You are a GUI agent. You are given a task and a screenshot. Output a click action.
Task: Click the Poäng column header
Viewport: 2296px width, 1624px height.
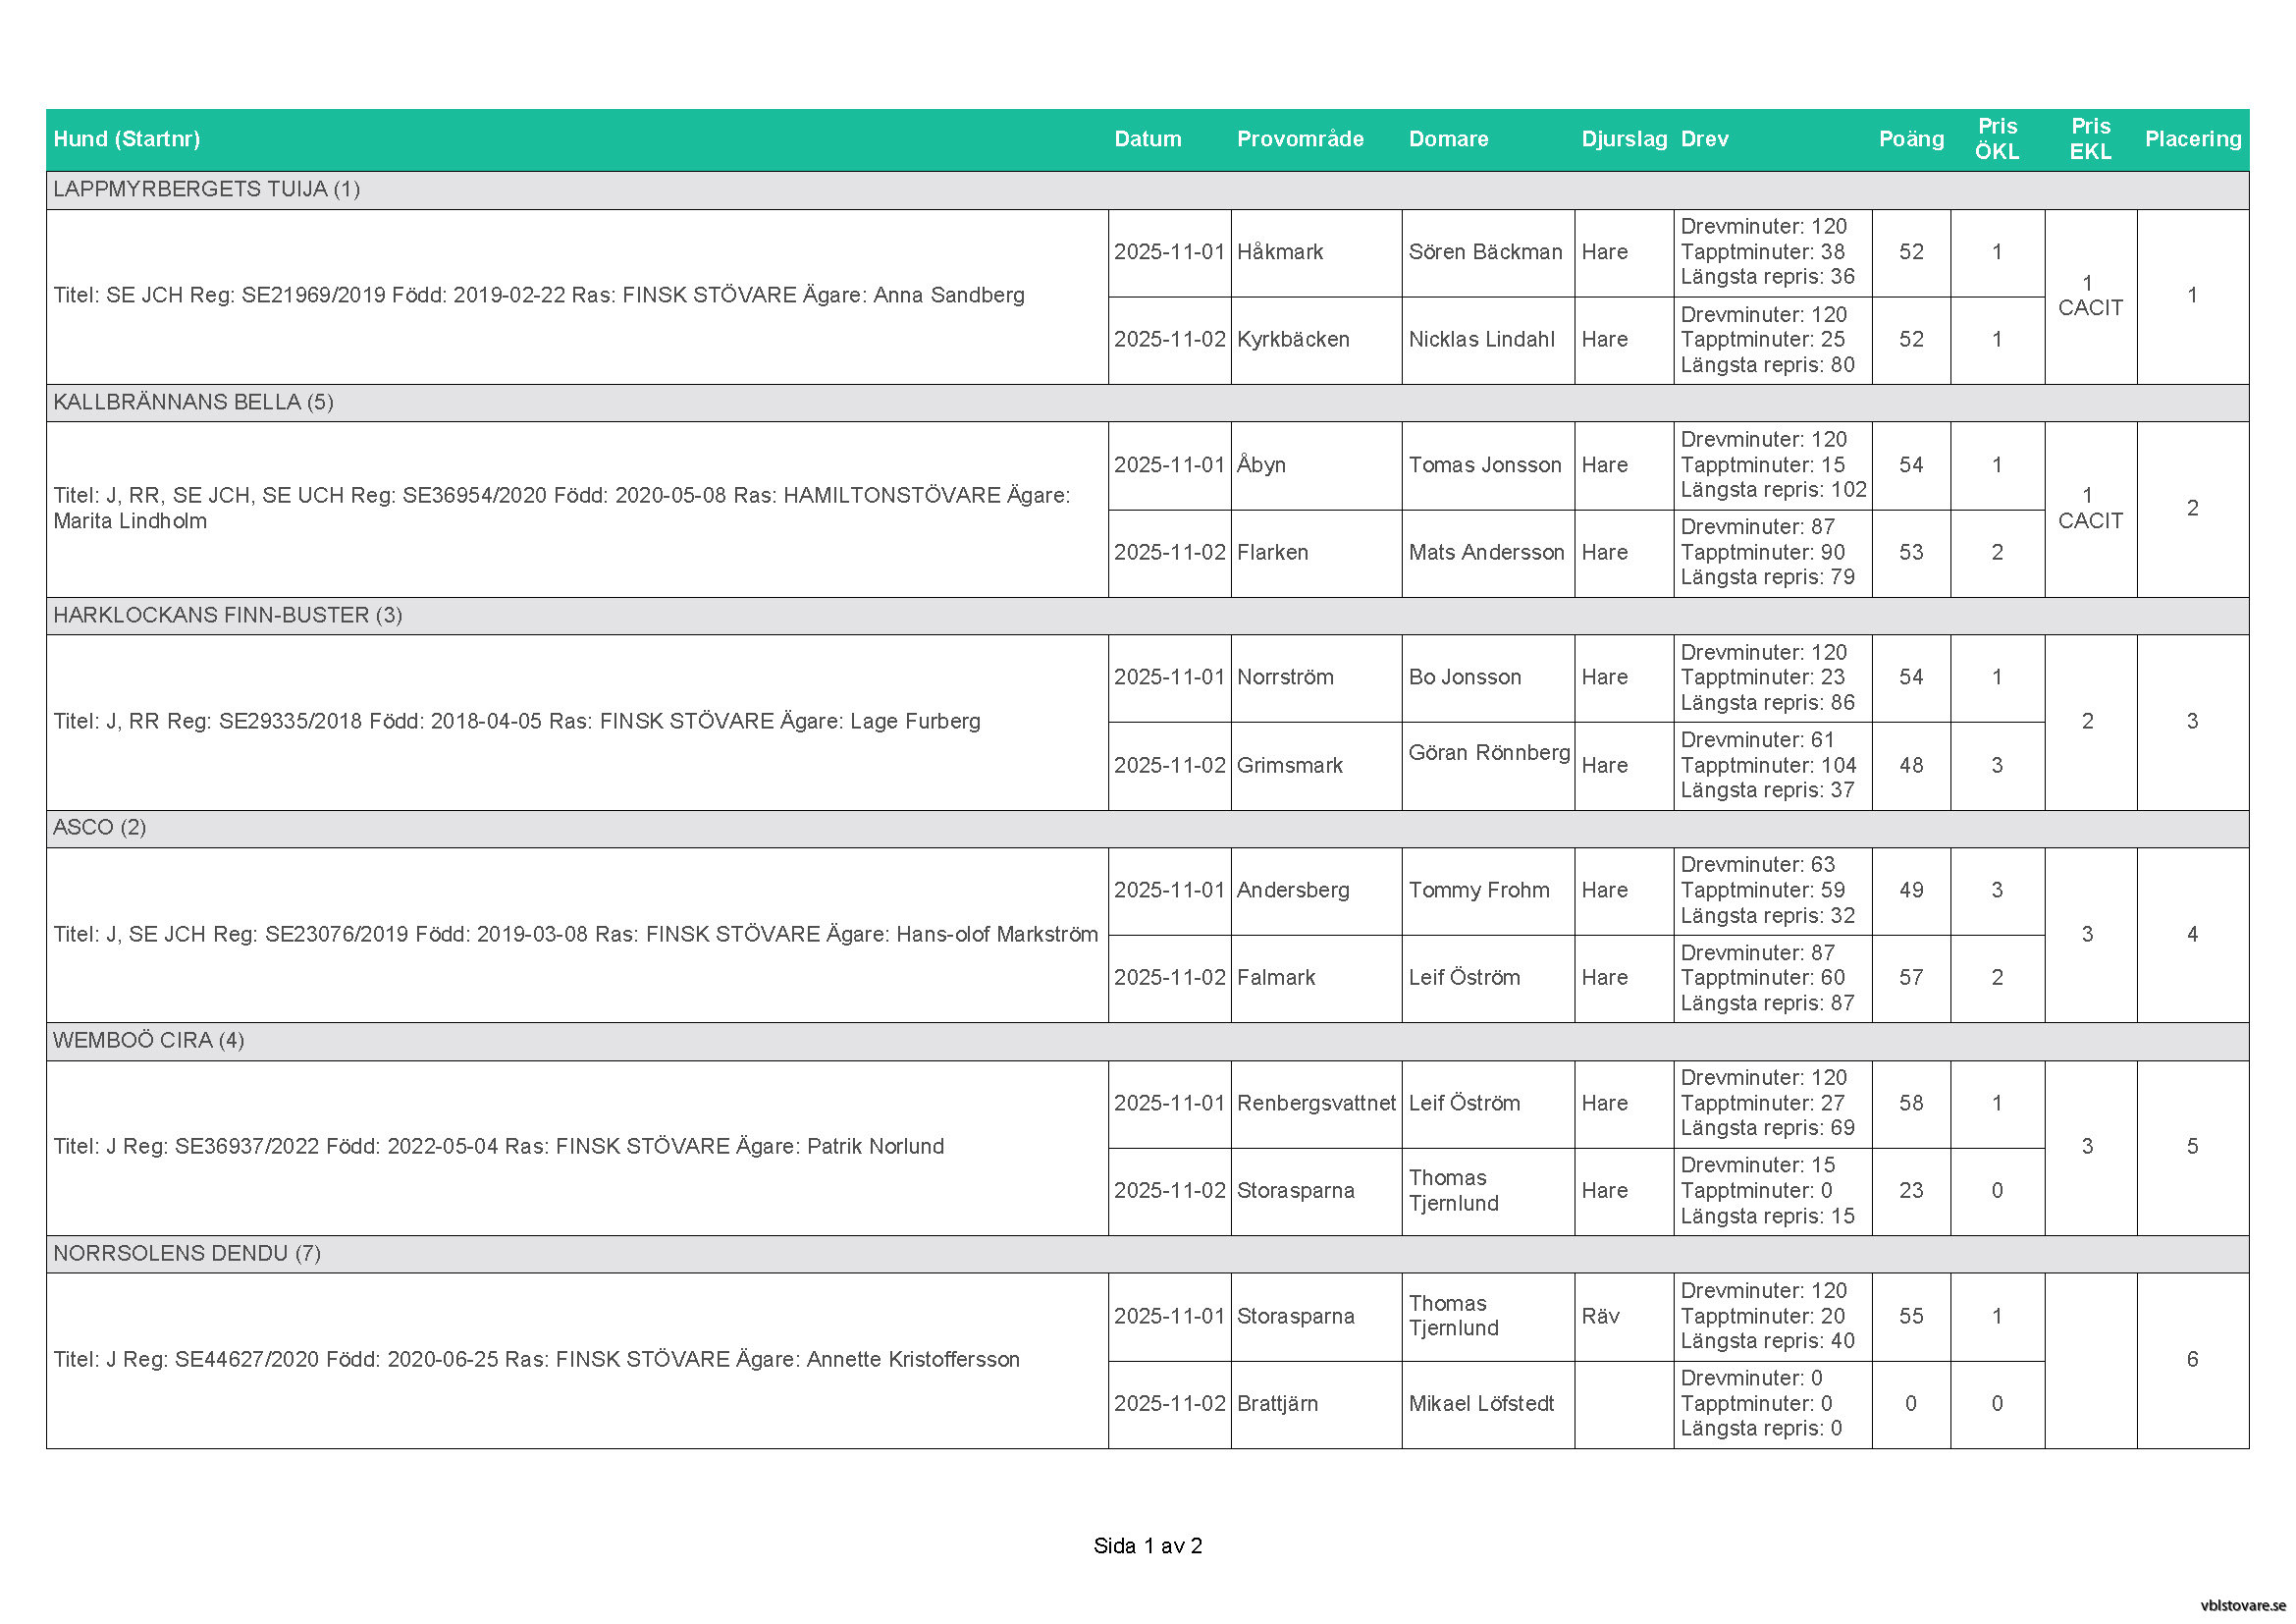coord(1910,139)
